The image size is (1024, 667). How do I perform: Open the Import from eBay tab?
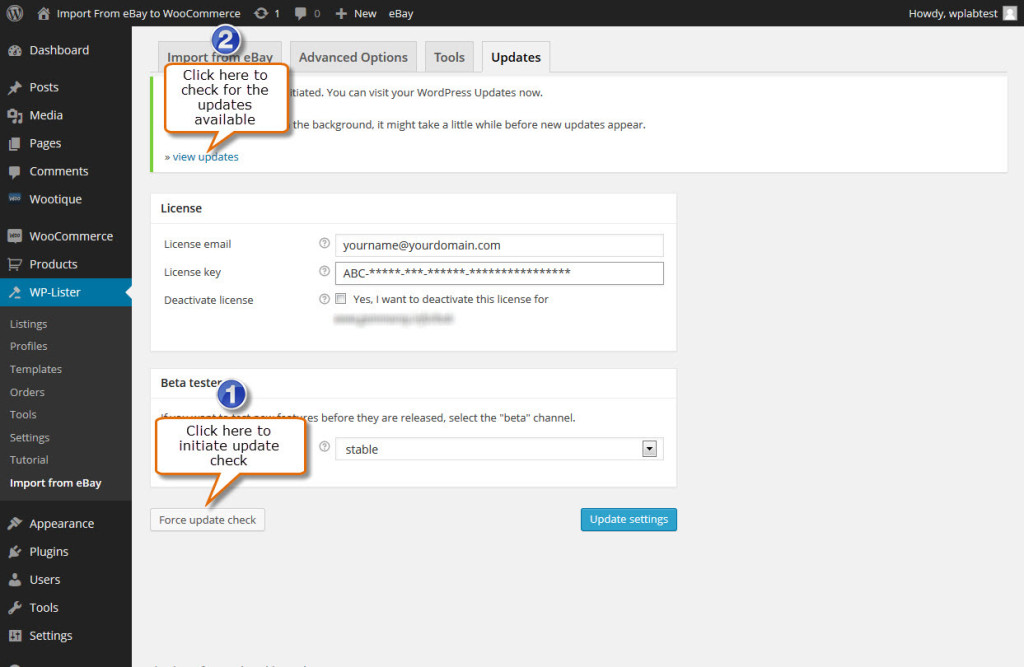[220, 57]
